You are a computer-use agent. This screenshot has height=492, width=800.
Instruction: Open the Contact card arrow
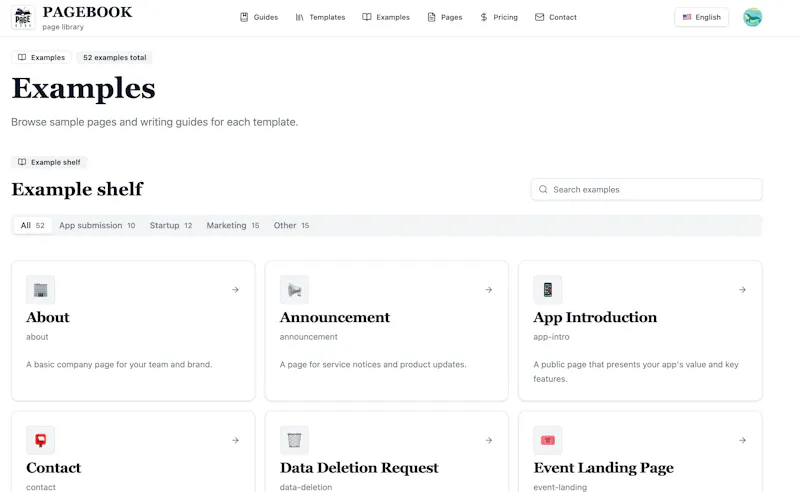pos(235,440)
